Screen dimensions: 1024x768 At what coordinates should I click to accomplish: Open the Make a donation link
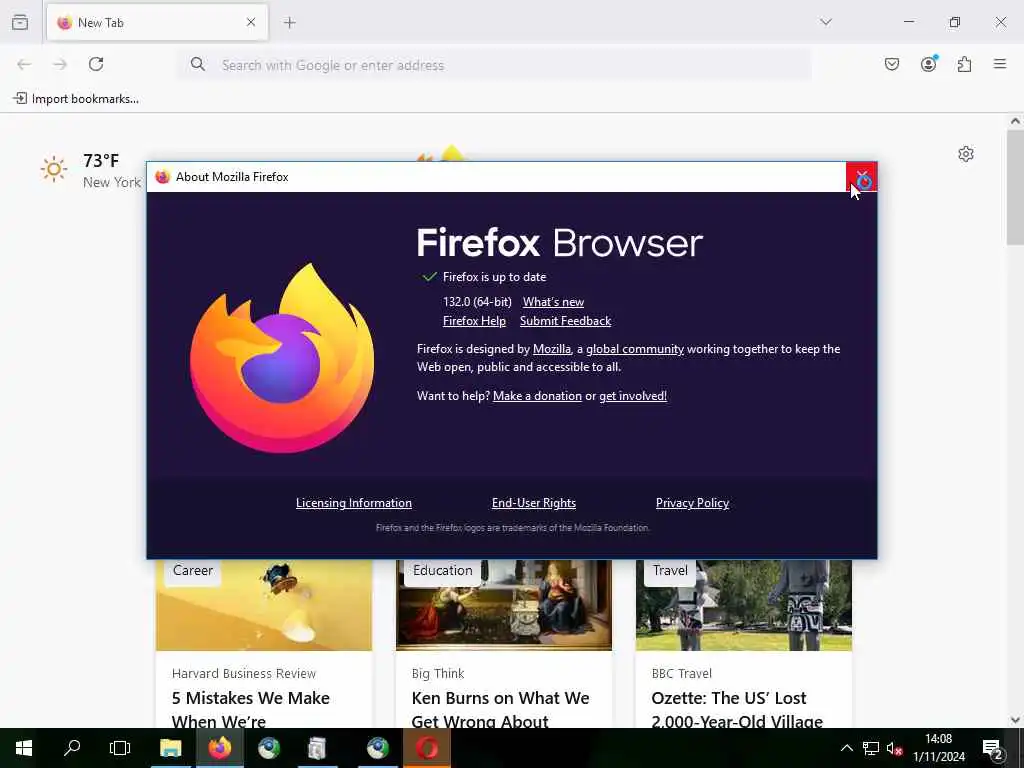pos(537,396)
